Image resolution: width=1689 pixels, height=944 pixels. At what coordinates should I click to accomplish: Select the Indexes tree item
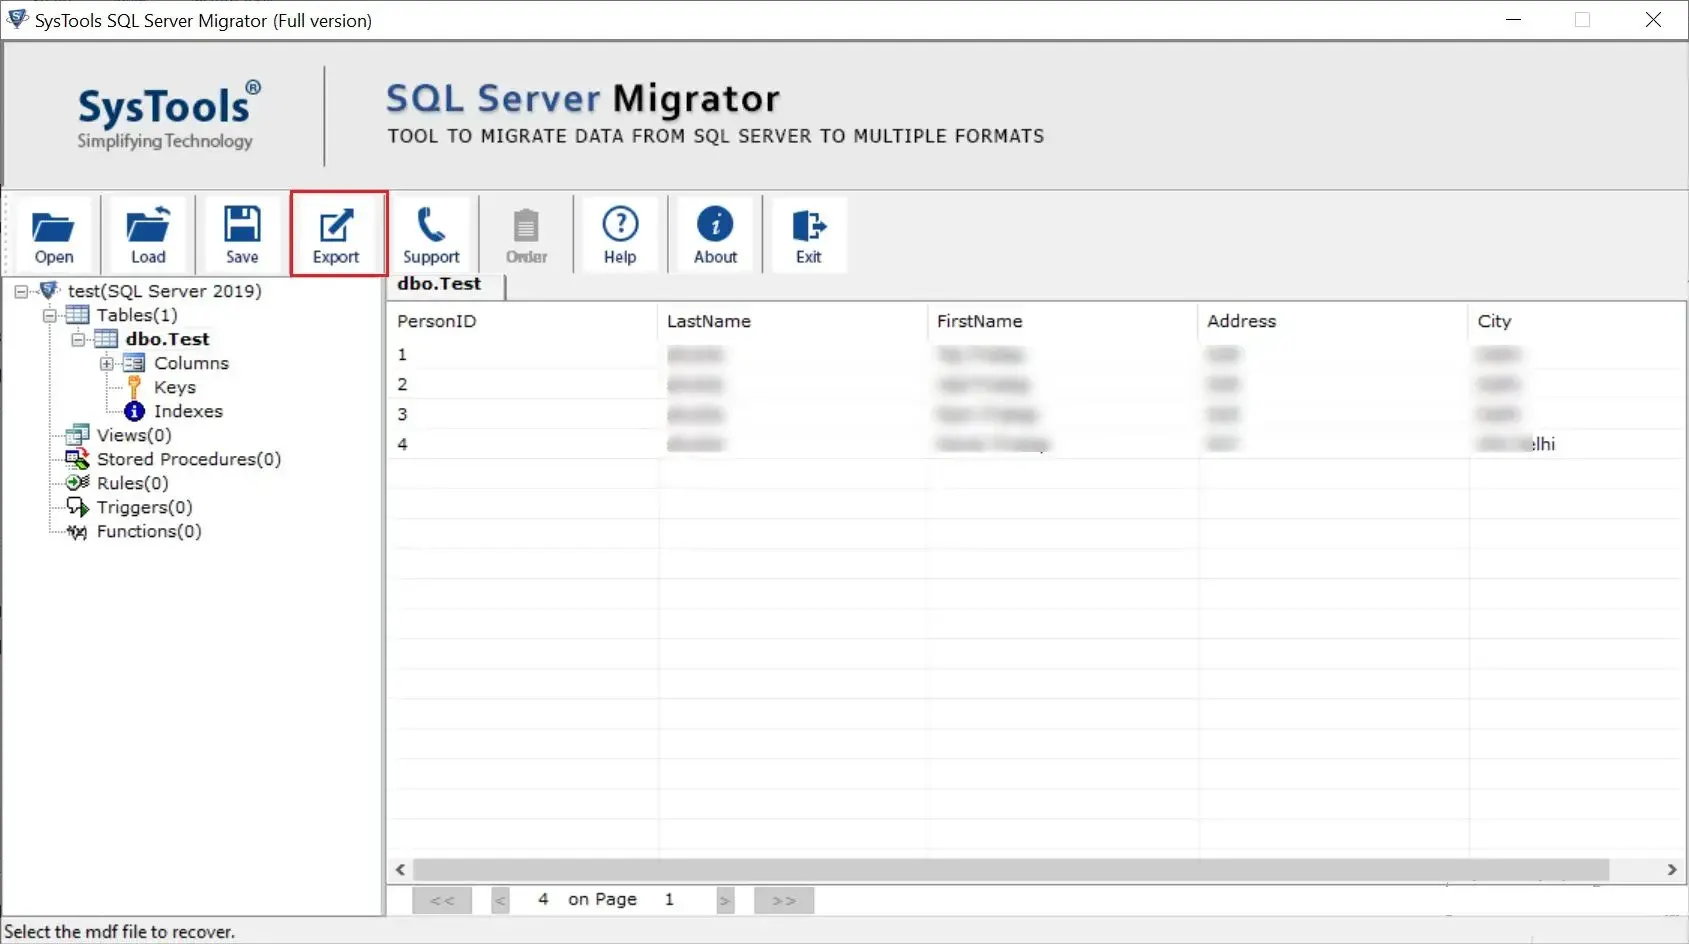188,411
